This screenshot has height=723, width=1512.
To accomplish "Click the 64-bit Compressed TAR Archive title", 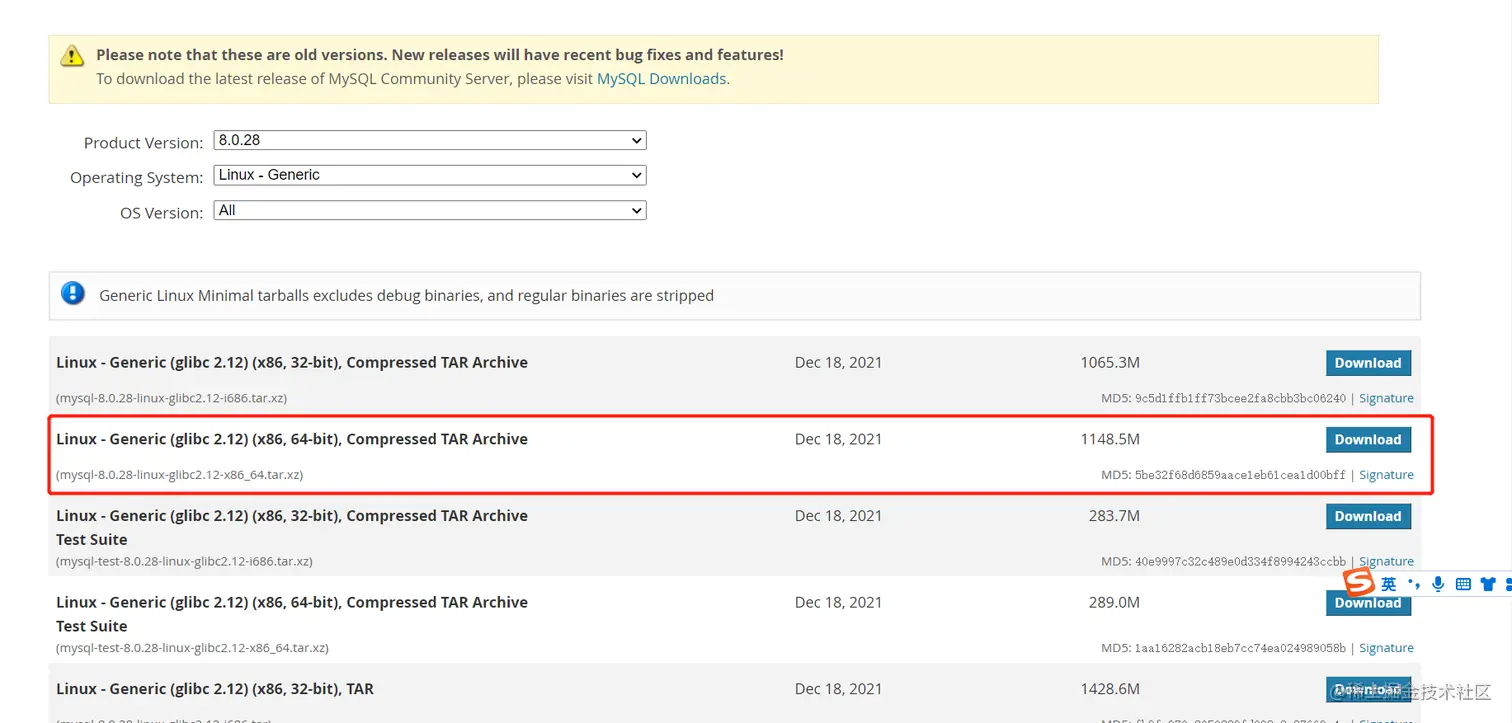I will 292,439.
